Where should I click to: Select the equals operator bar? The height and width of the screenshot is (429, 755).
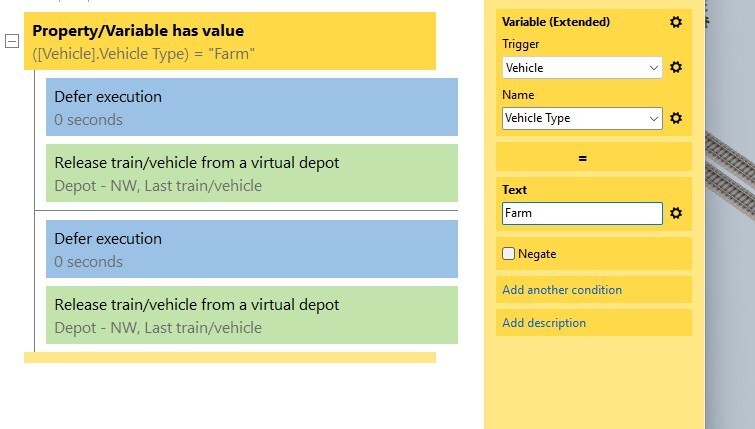[594, 158]
